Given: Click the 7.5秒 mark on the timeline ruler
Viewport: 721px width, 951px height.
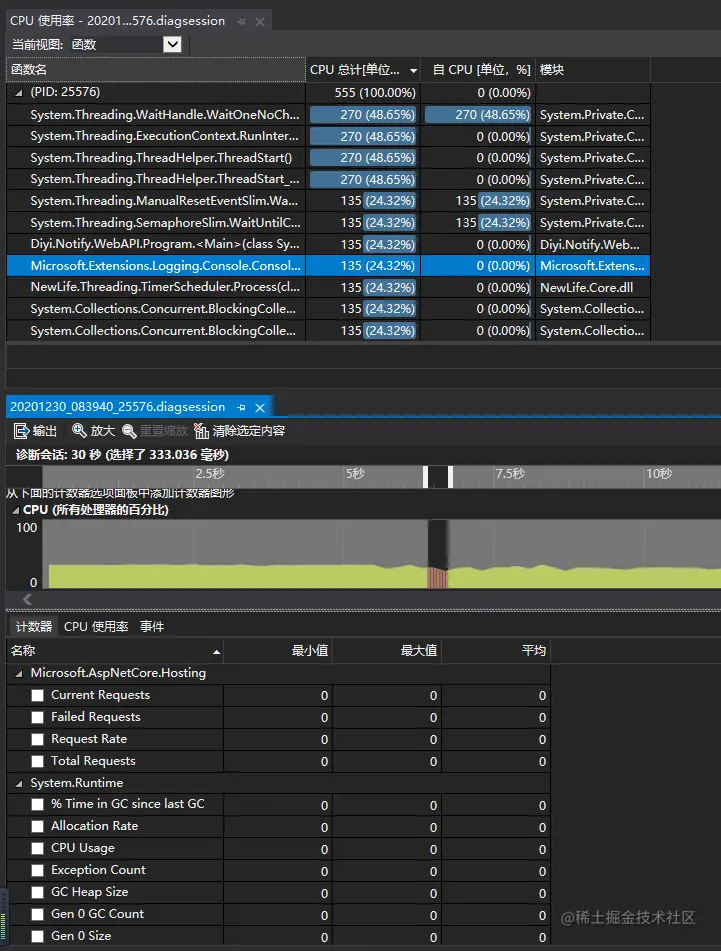Looking at the screenshot, I should pos(509,474).
